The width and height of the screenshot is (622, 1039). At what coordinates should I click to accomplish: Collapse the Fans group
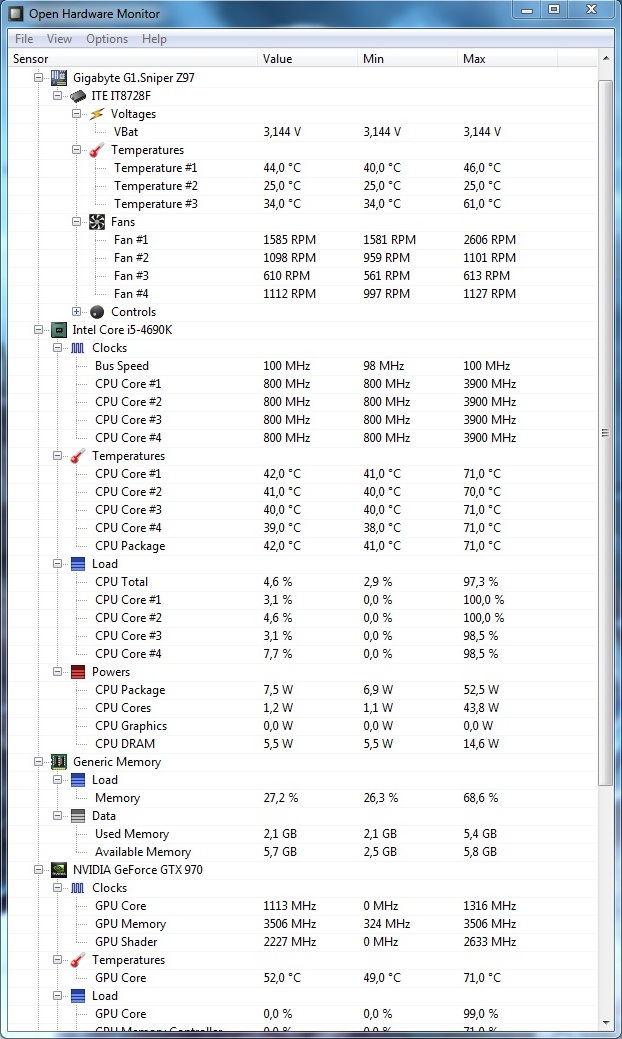point(77,222)
